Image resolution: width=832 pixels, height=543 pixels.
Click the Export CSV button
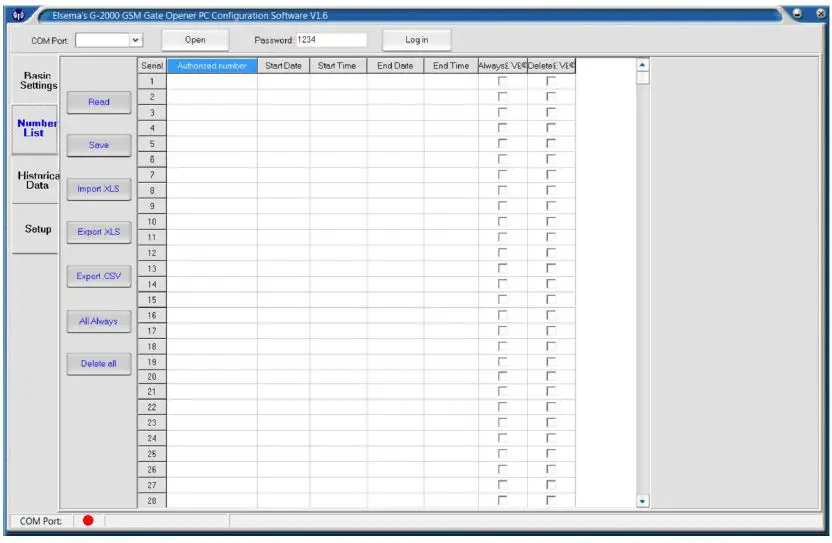tap(99, 276)
